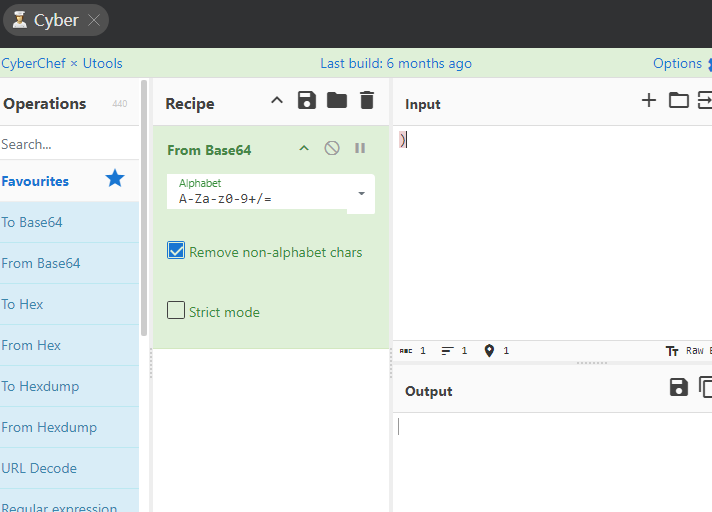Uncheck Remove non-alphabet chars
Screen dimensions: 712x512
pos(176,250)
